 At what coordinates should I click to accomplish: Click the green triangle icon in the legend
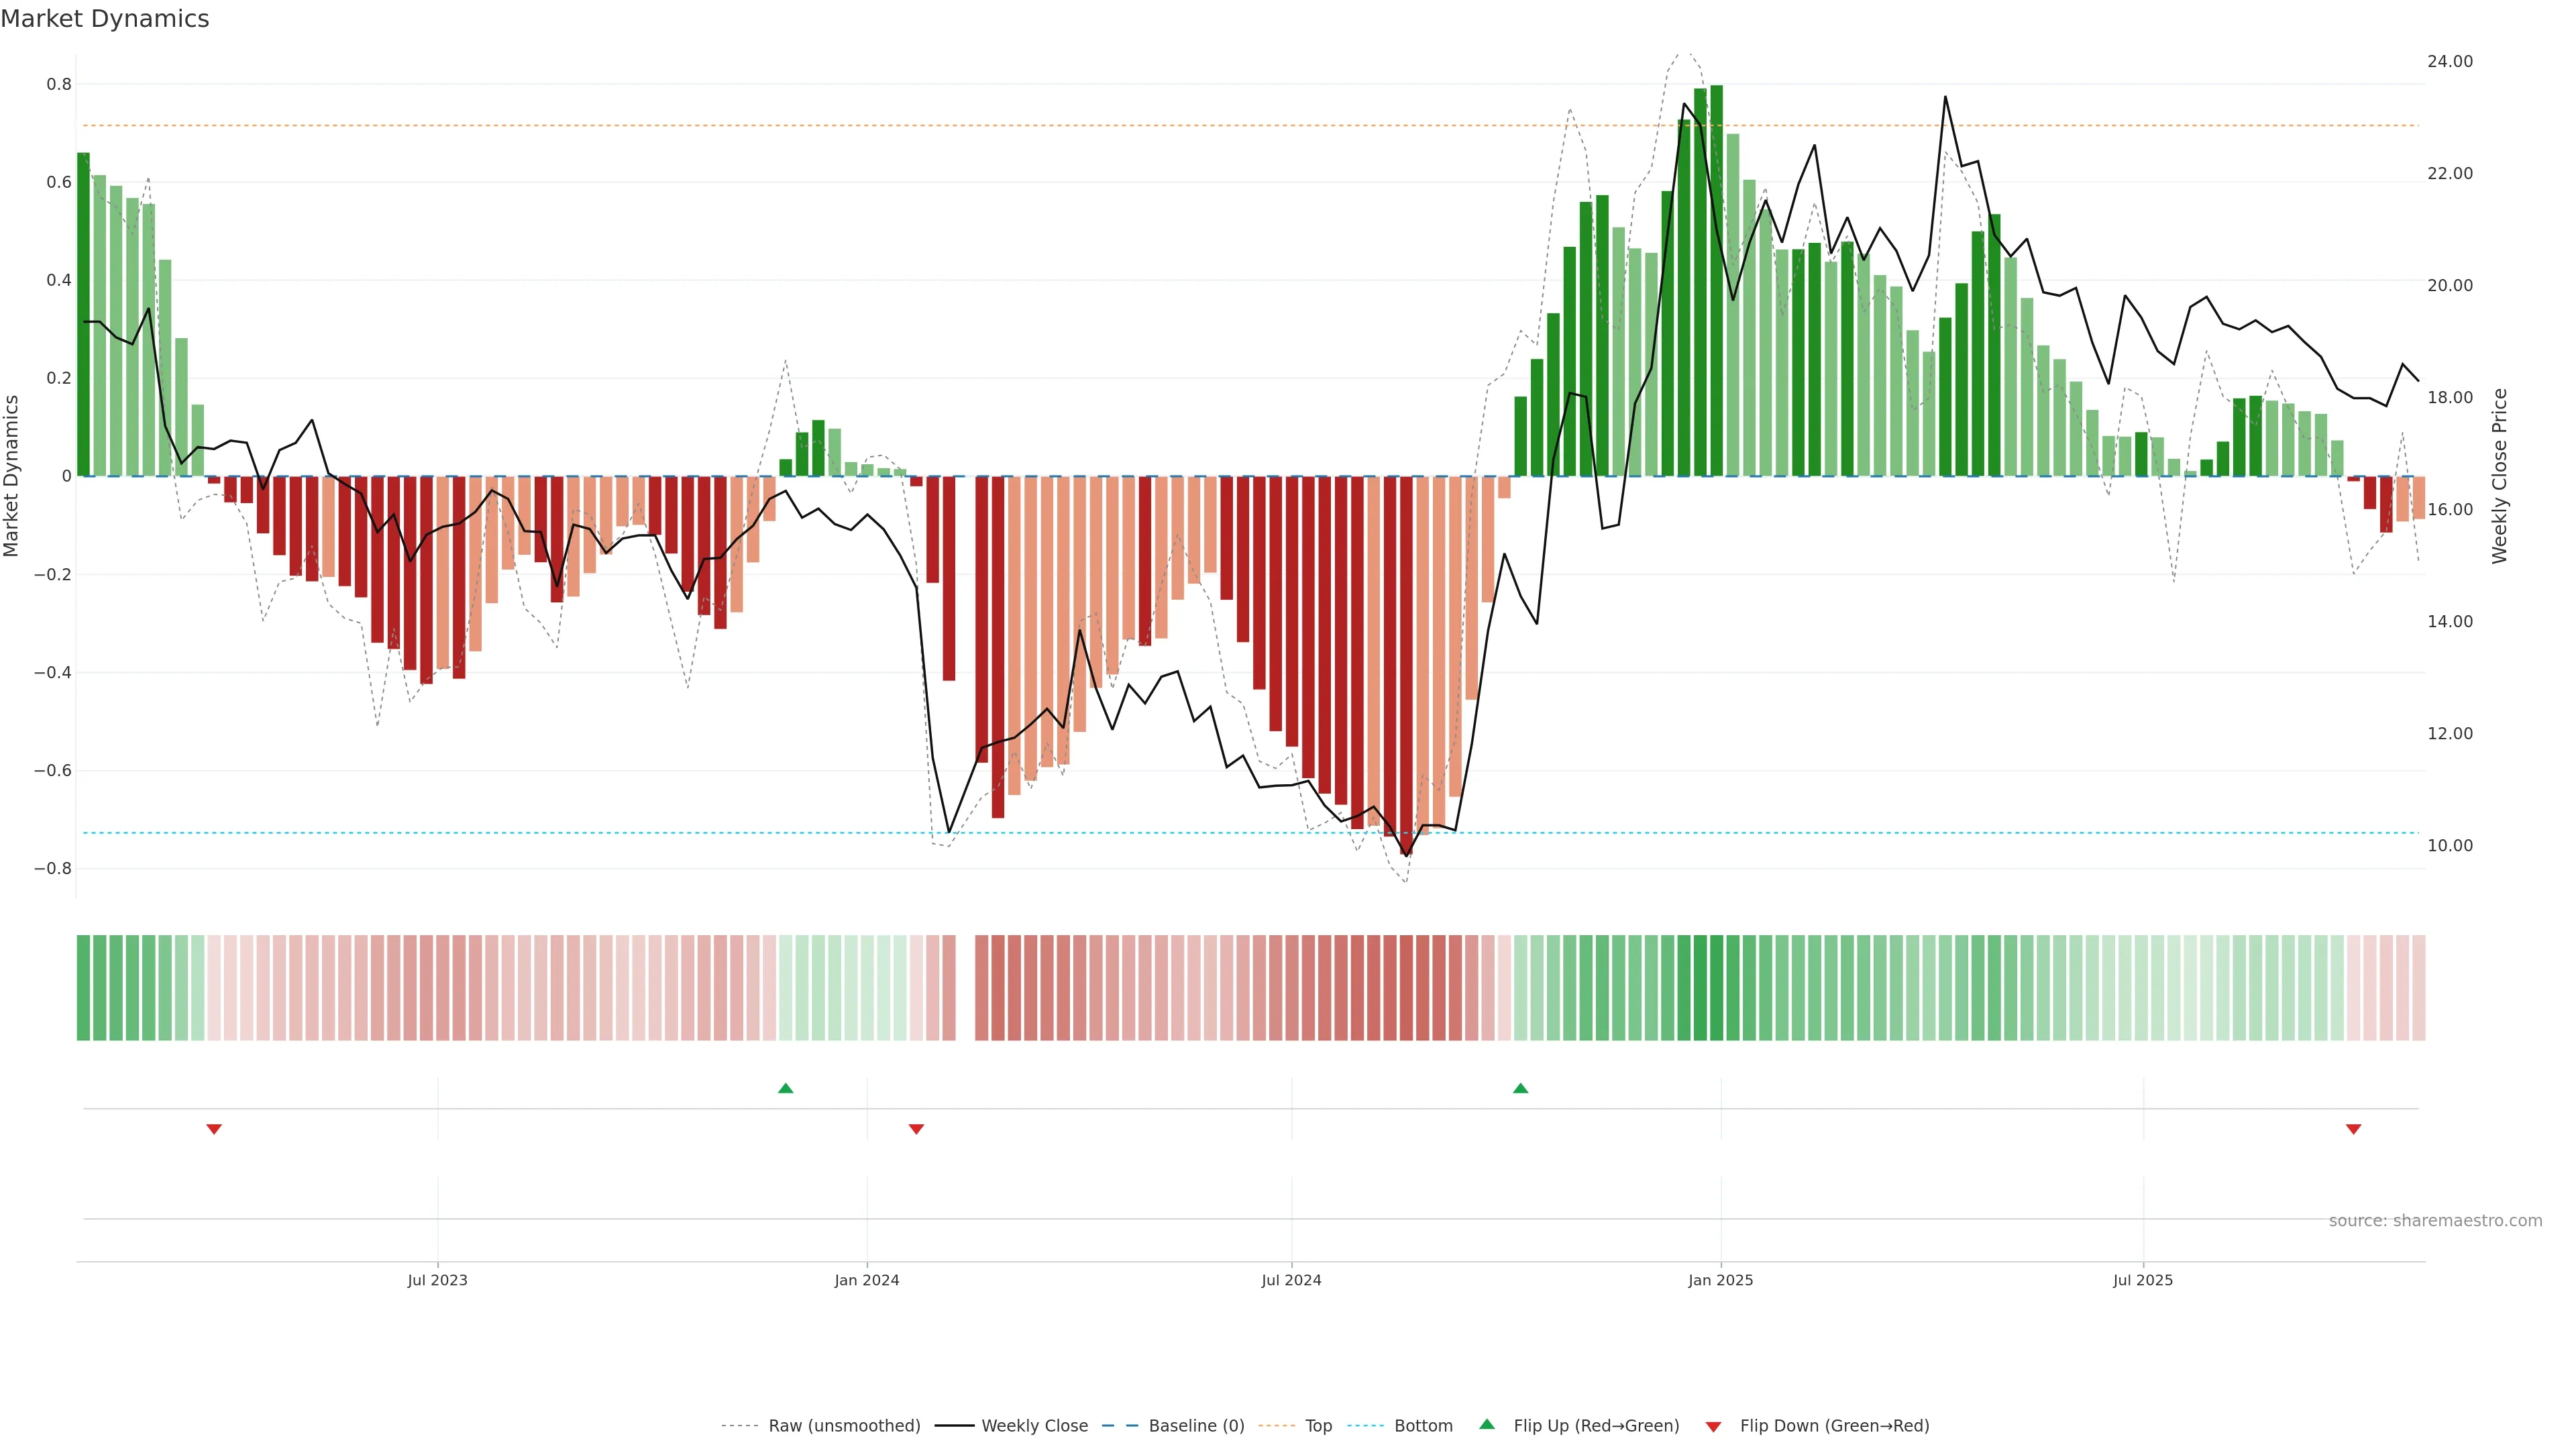tap(1487, 1424)
